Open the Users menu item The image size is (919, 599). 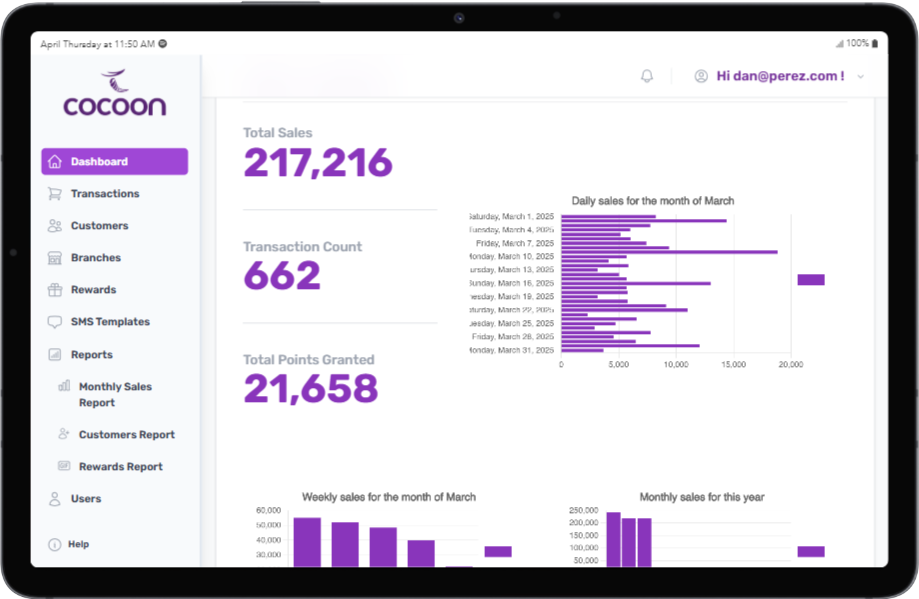coord(86,499)
